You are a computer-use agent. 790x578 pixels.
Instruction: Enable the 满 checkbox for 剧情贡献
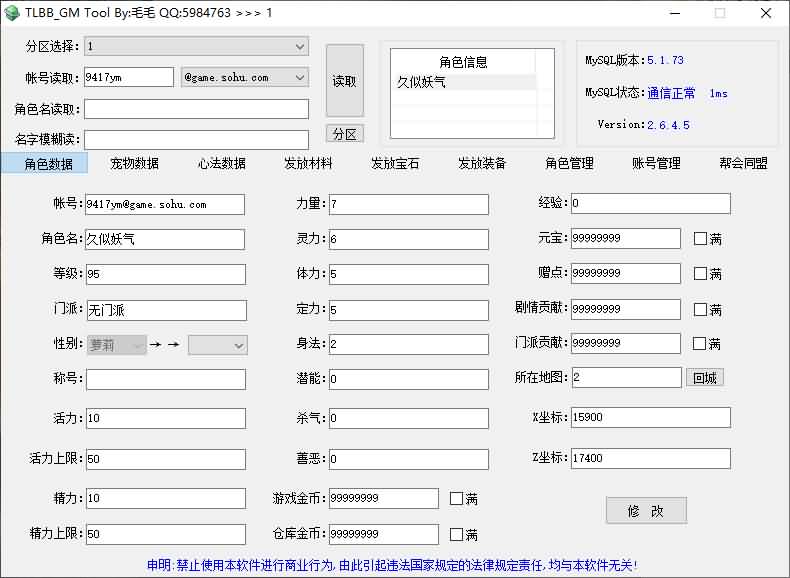click(x=700, y=309)
